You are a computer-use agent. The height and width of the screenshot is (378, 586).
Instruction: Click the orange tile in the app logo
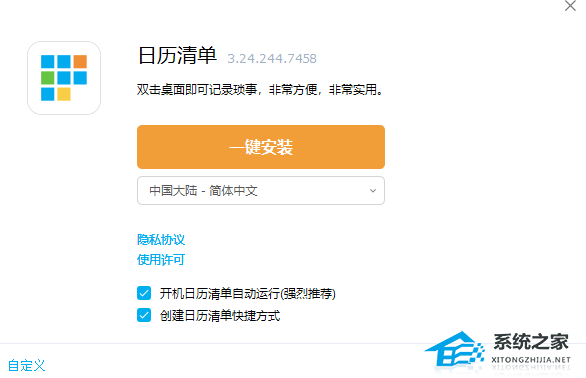tap(80, 62)
